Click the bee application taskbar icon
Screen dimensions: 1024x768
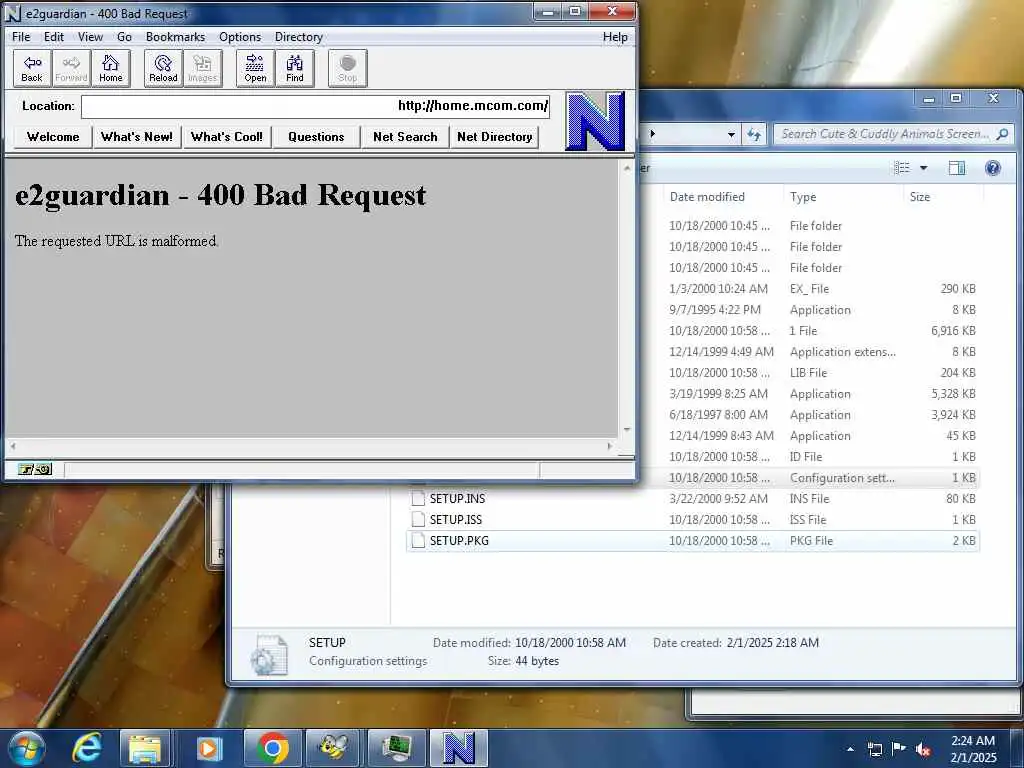[x=334, y=748]
